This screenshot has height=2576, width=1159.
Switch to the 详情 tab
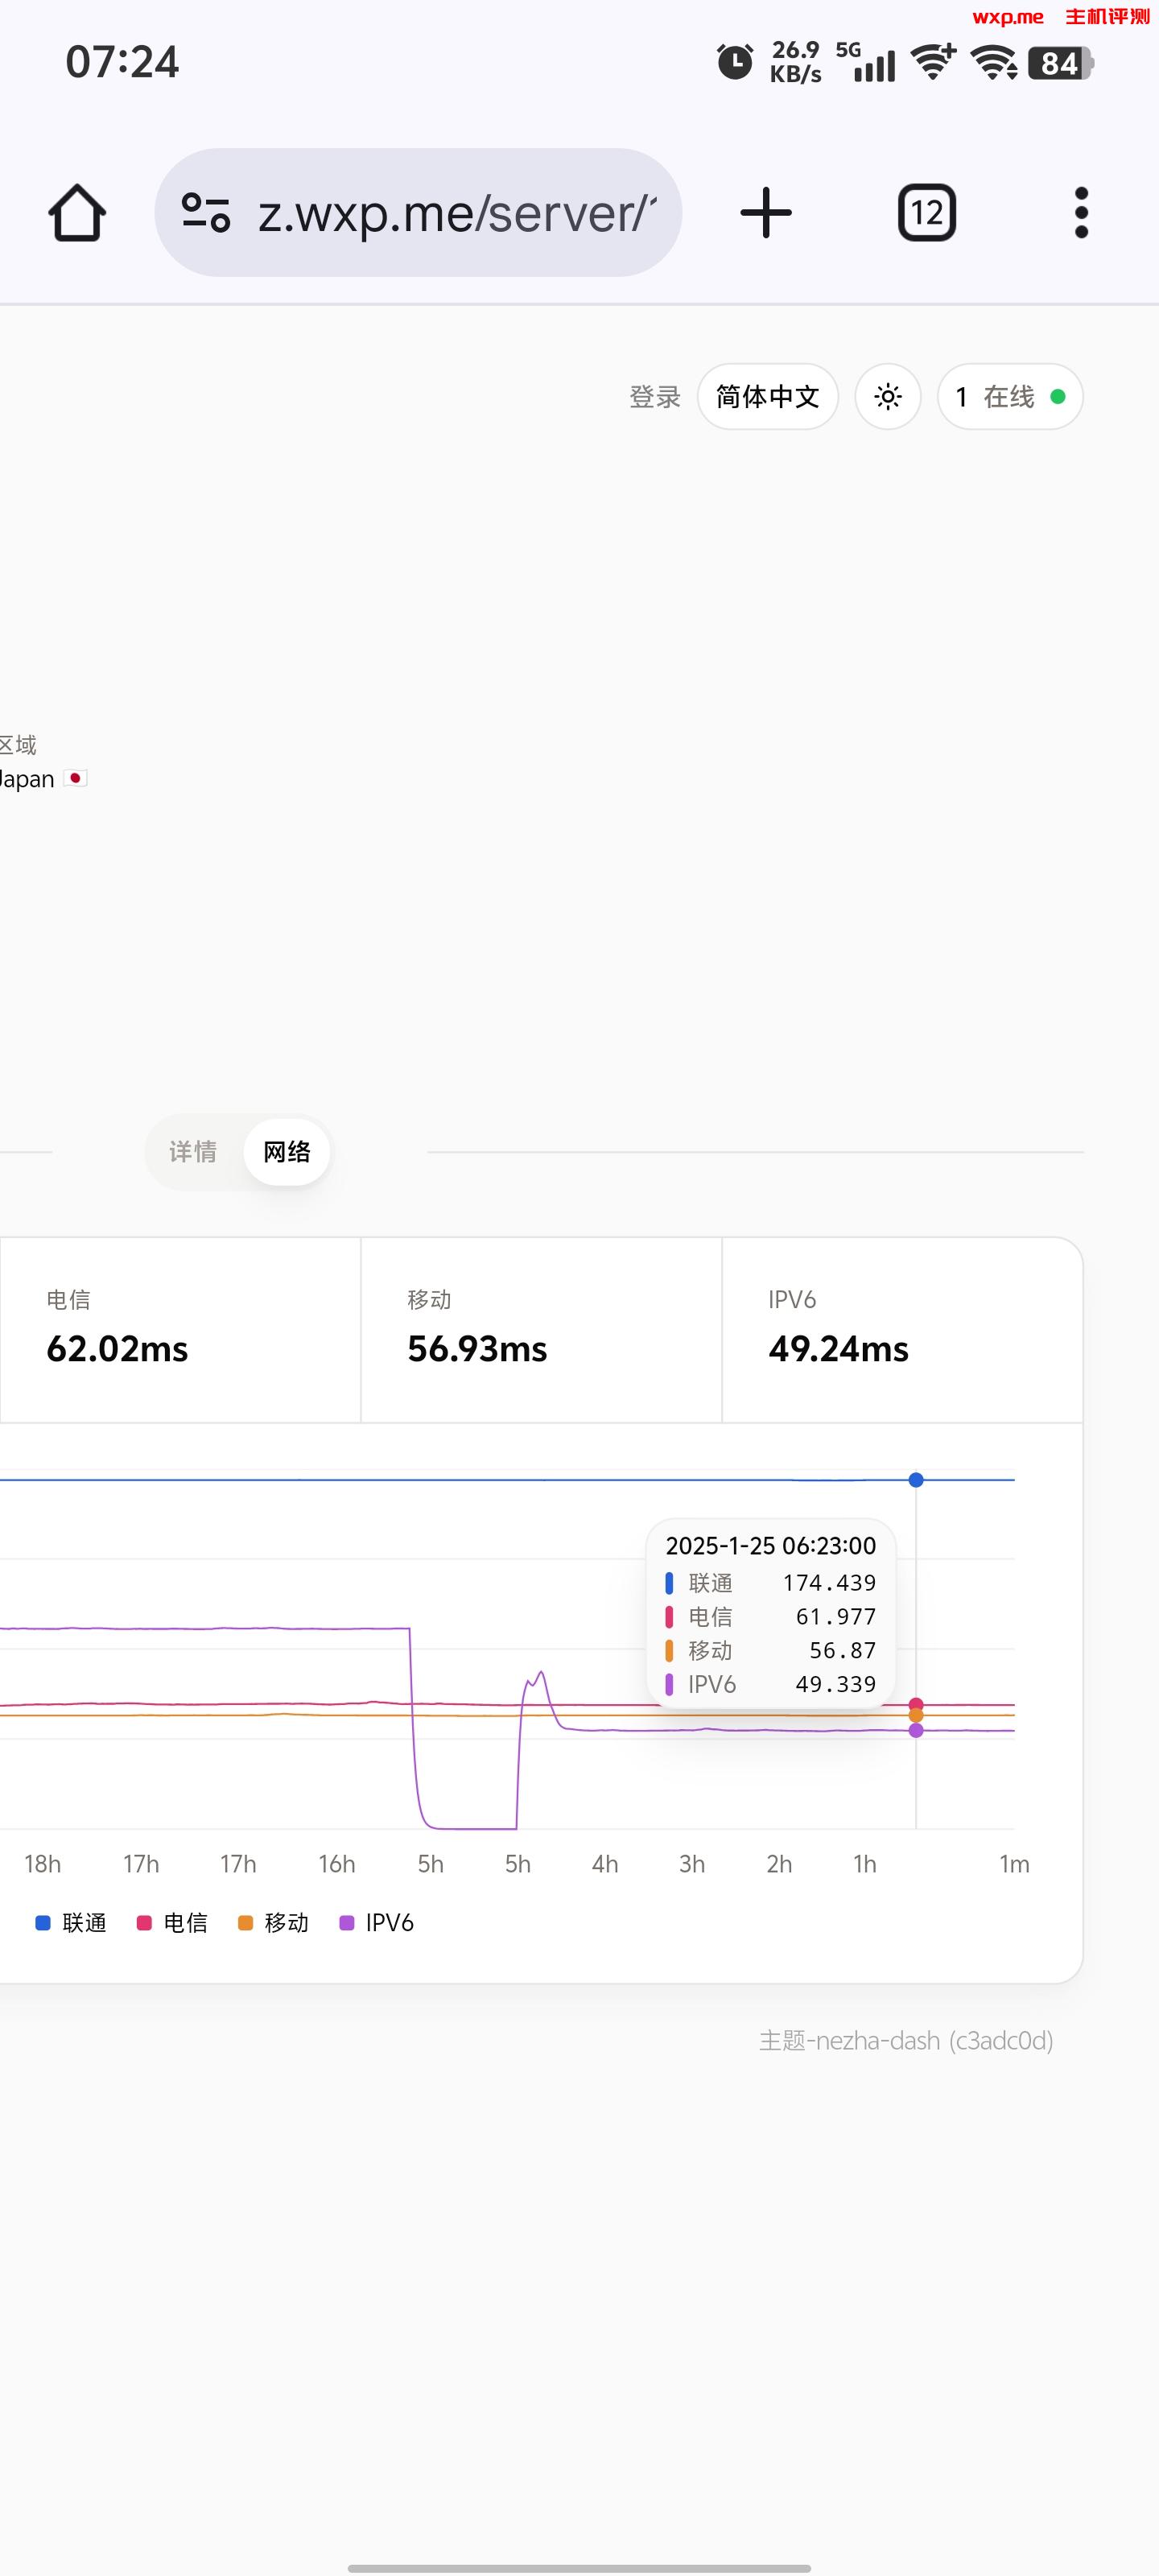[x=193, y=1152]
